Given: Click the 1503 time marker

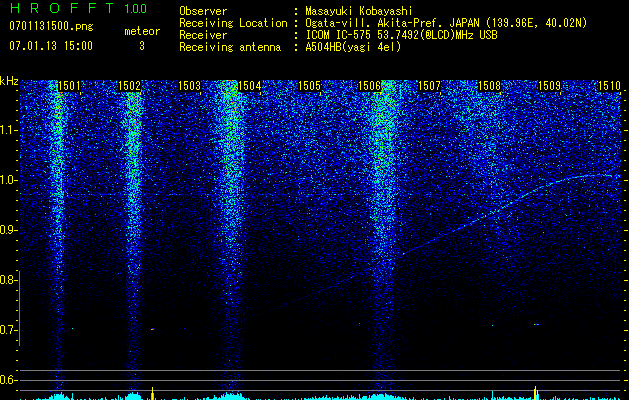Looking at the screenshot, I should tap(189, 86).
